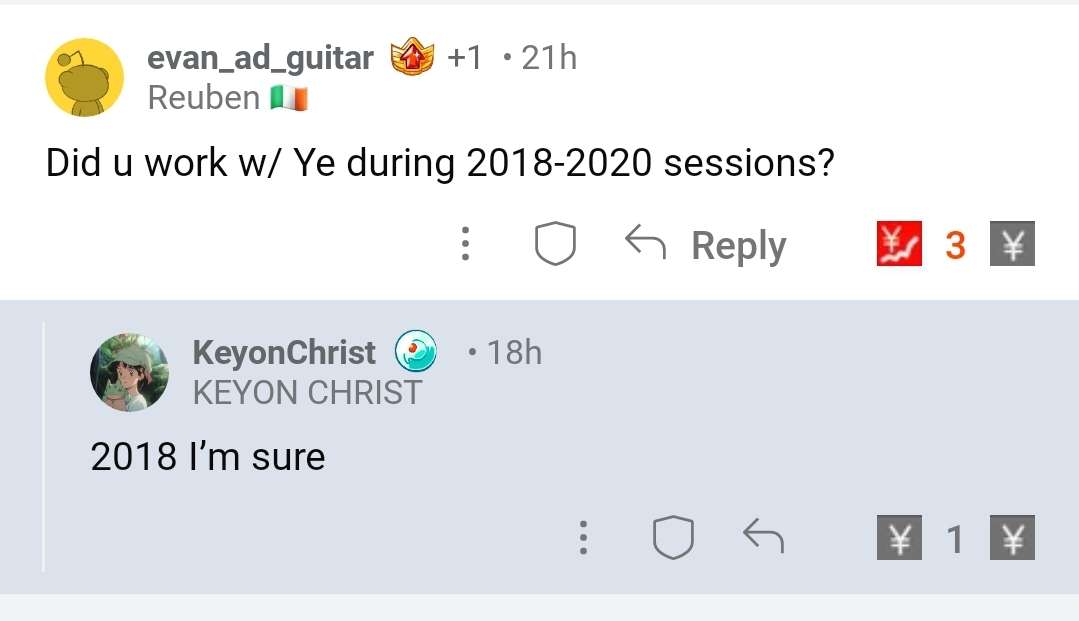Viewport: 1079px width, 621px height.
Task: Tap KeyonChrist's profile picture
Action: (129, 372)
